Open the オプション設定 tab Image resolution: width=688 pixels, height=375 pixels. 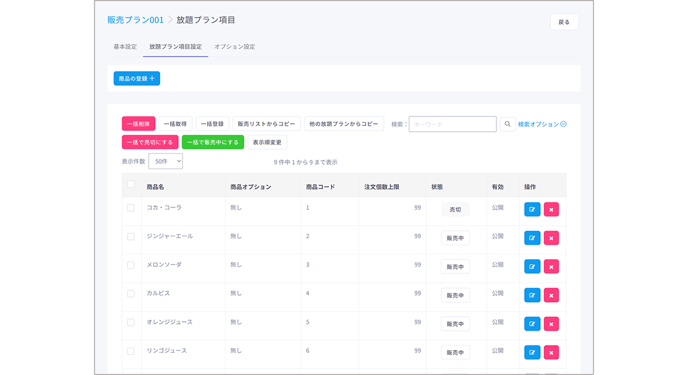pos(235,46)
